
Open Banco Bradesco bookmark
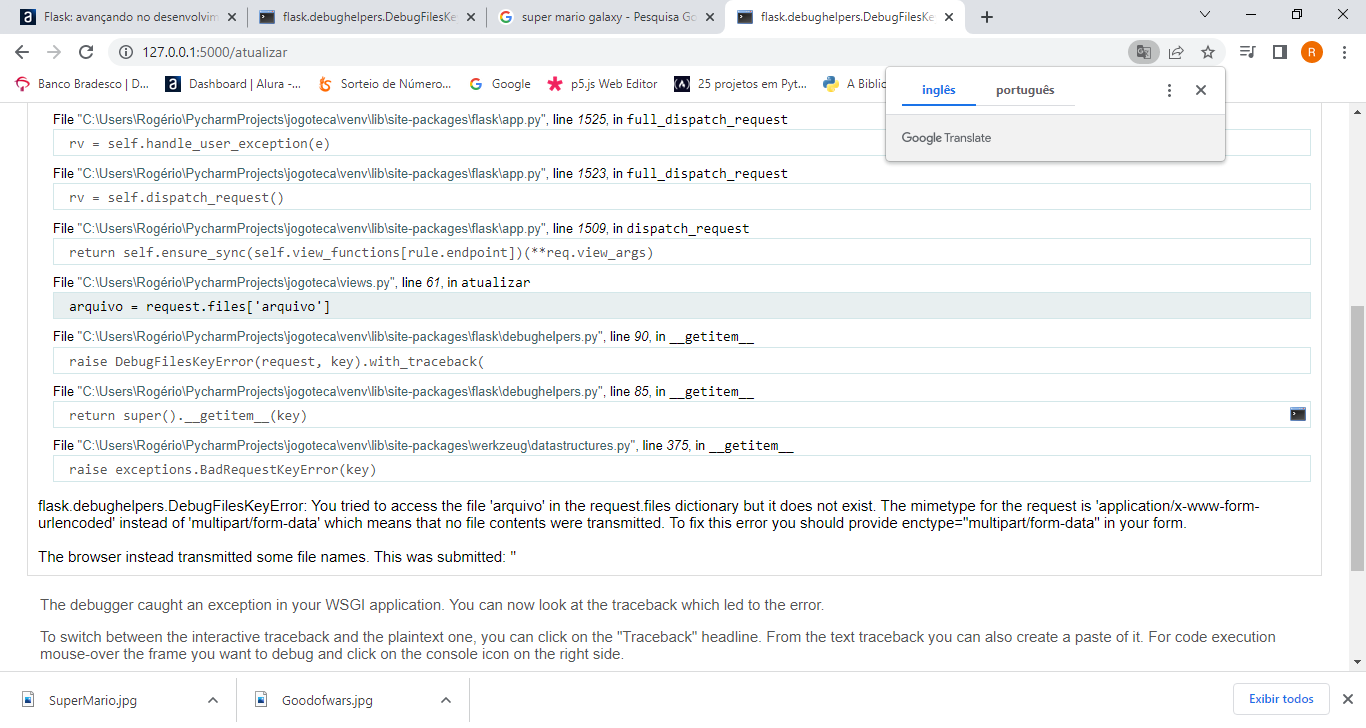coord(82,84)
